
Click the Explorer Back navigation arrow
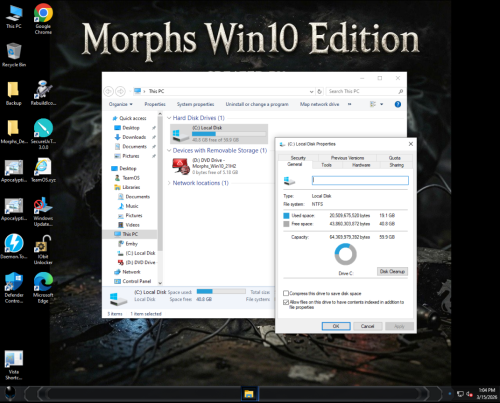point(109,91)
